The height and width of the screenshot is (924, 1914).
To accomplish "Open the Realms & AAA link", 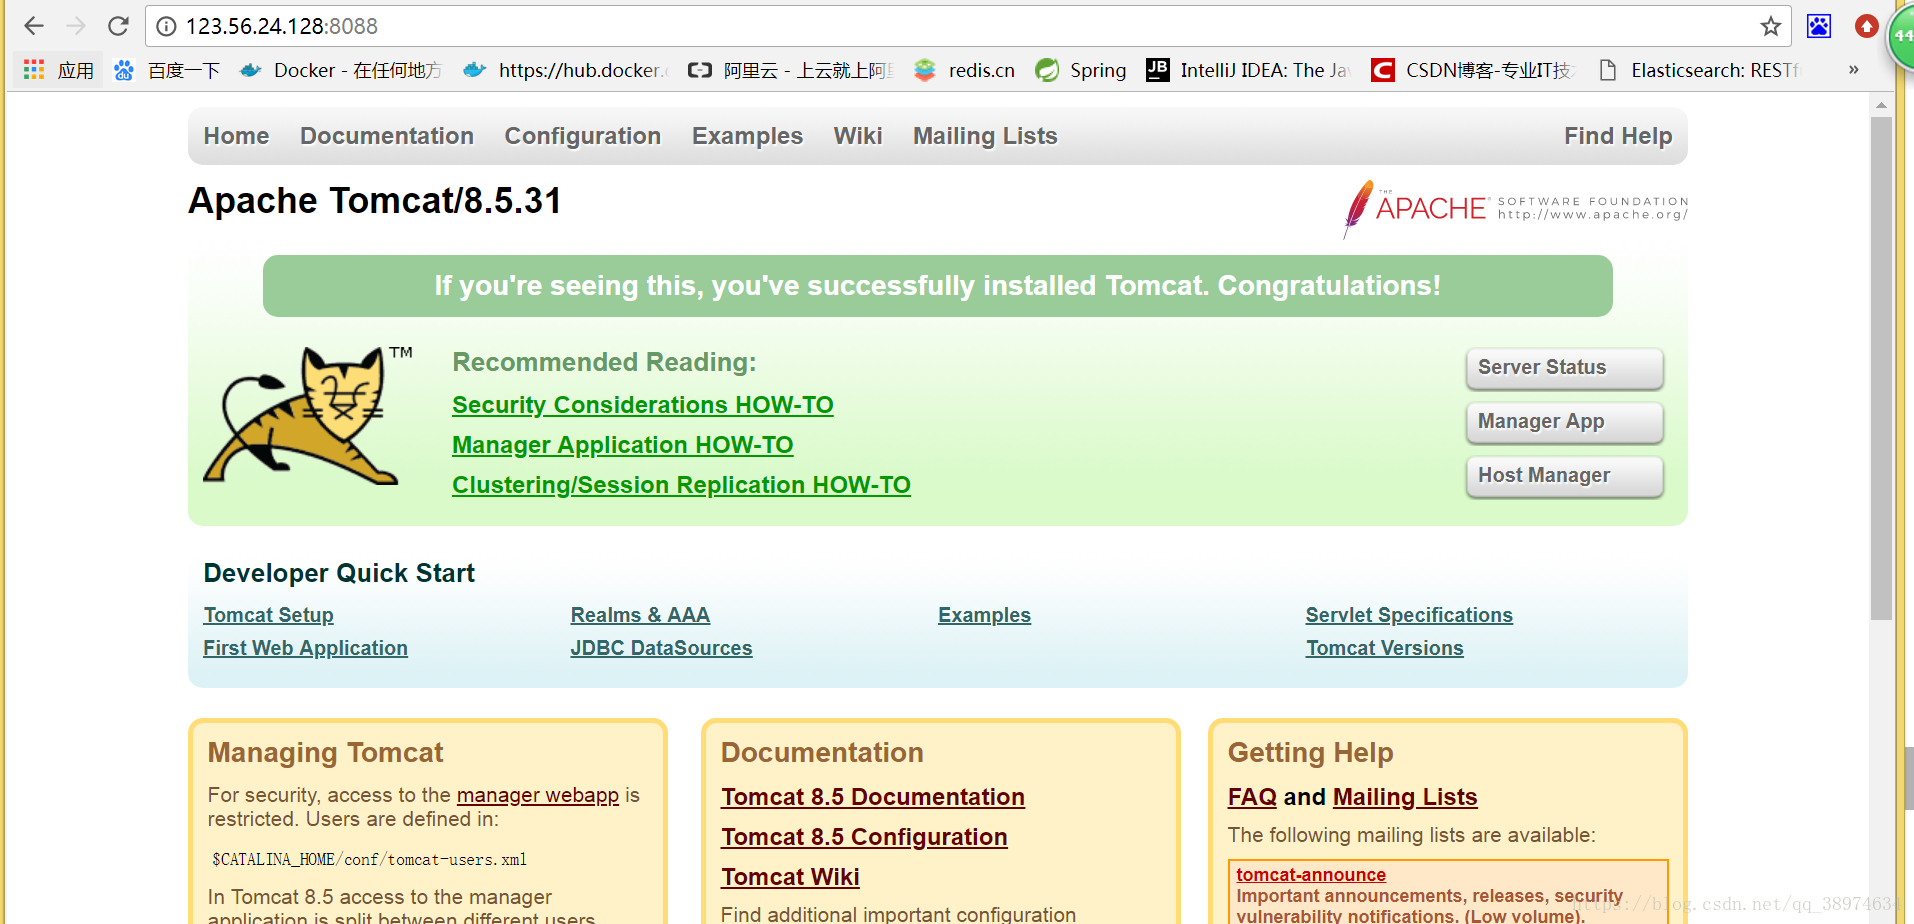I will 640,615.
